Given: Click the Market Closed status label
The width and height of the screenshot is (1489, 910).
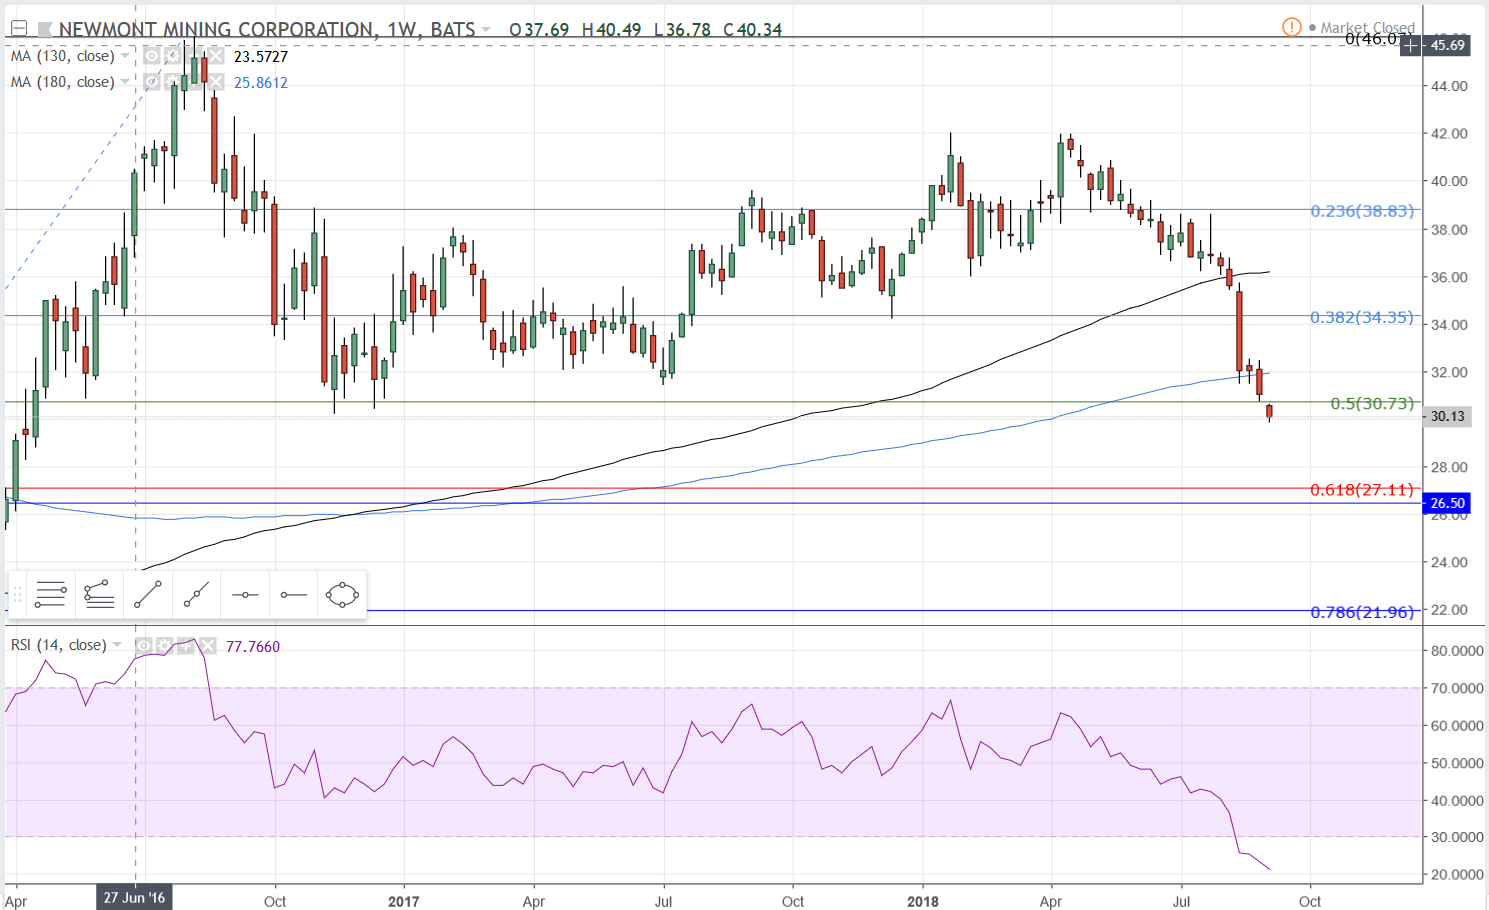Looking at the screenshot, I should [1367, 27].
